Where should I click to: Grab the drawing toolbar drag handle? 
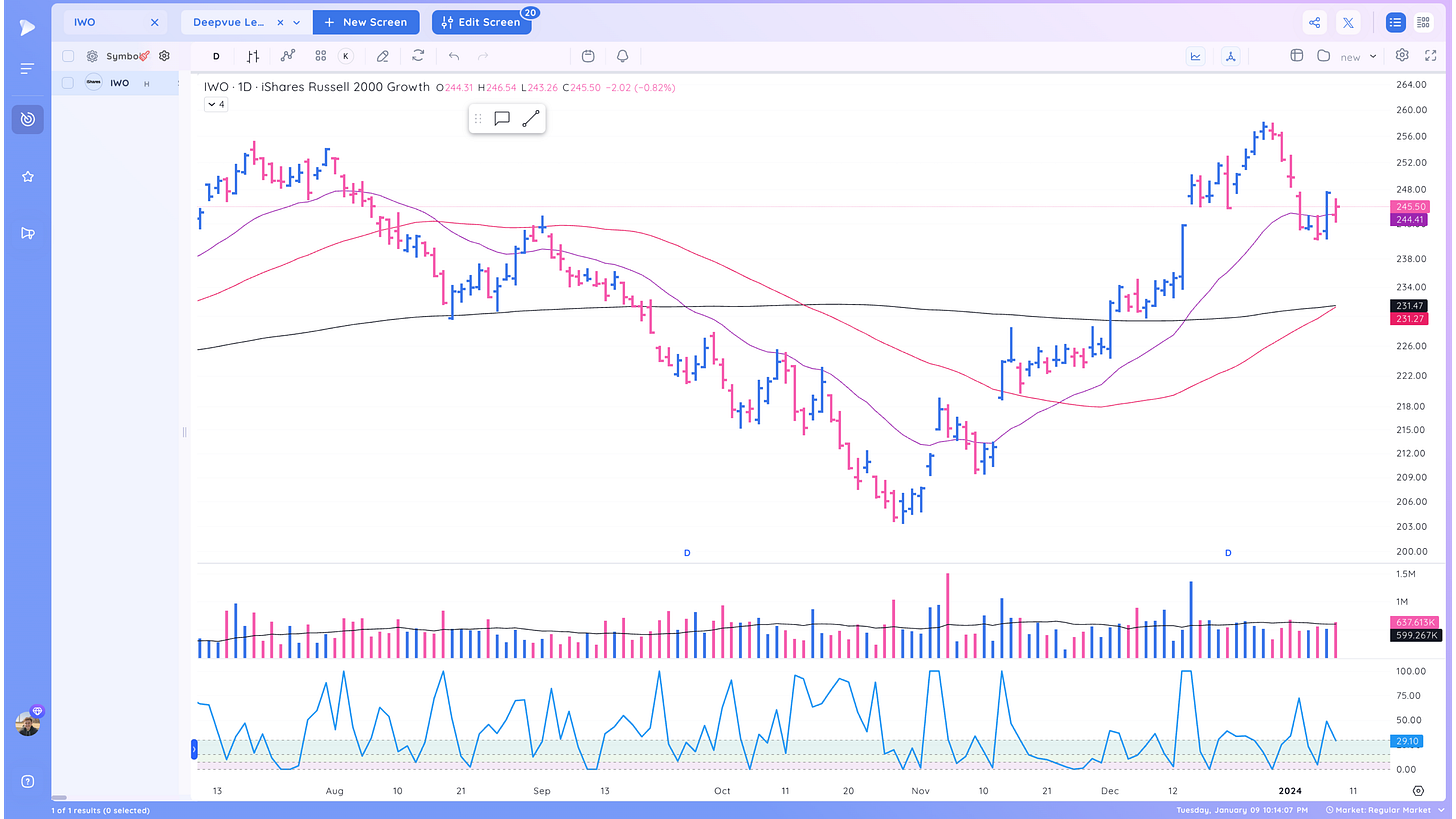(478, 119)
